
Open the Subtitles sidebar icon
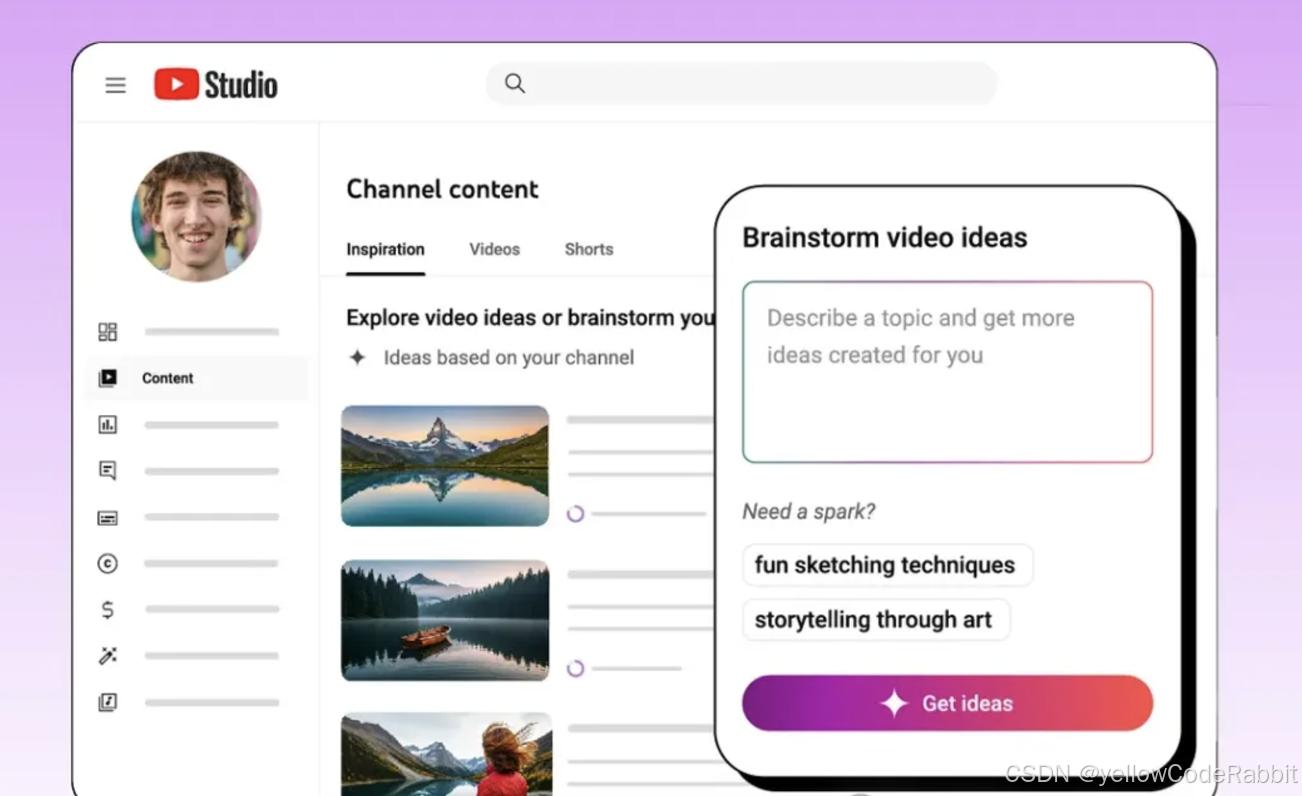click(107, 518)
